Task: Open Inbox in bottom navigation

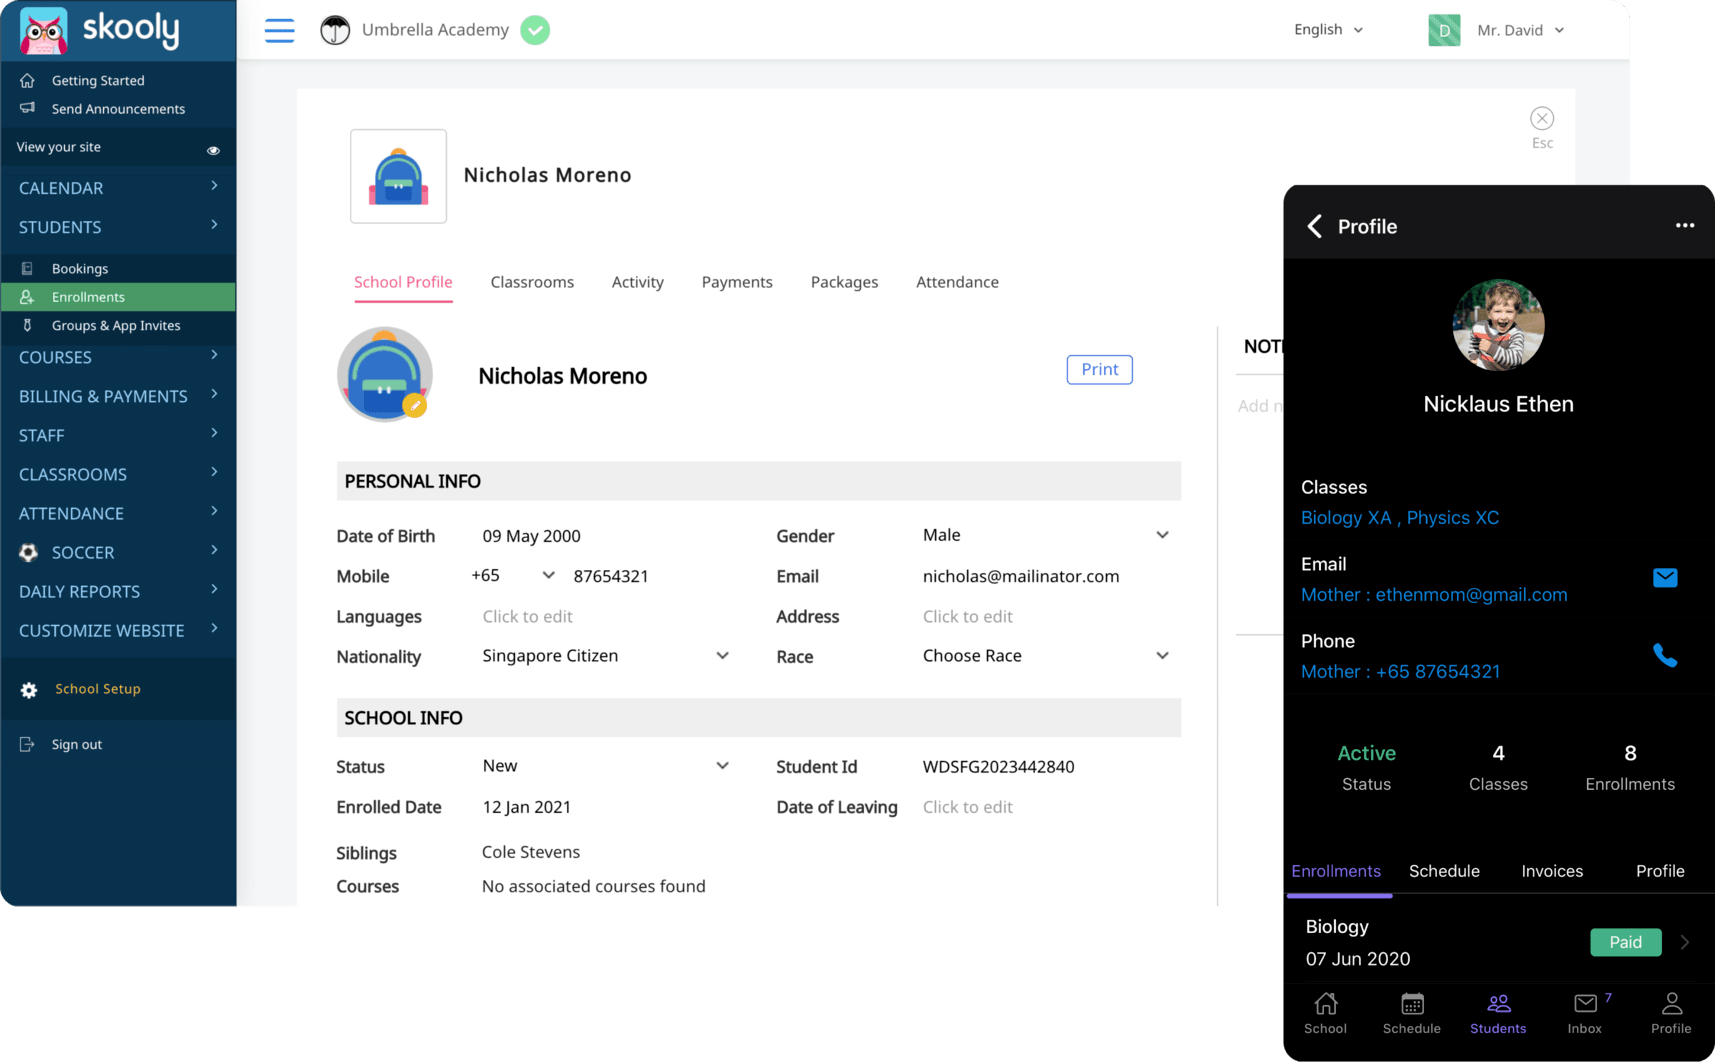Action: click(1585, 1012)
